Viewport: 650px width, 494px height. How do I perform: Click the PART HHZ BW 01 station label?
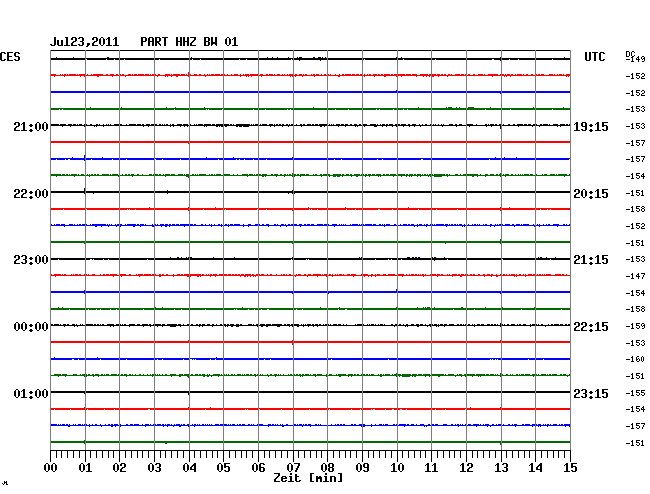point(189,42)
